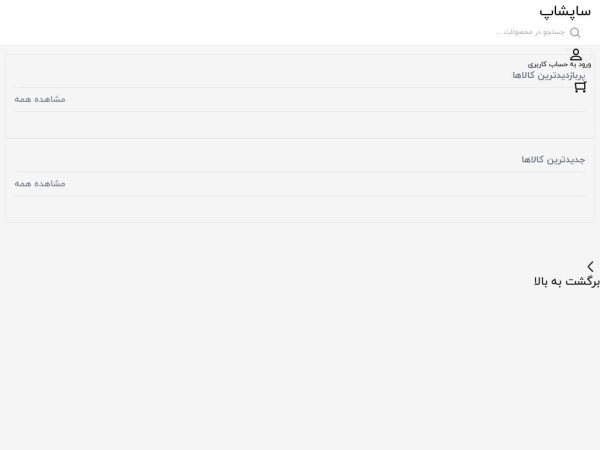The width and height of the screenshot is (600, 450).
Task: Click 'مشاهده همه' under پربازدیدترین کالاها
Action: 40,99
